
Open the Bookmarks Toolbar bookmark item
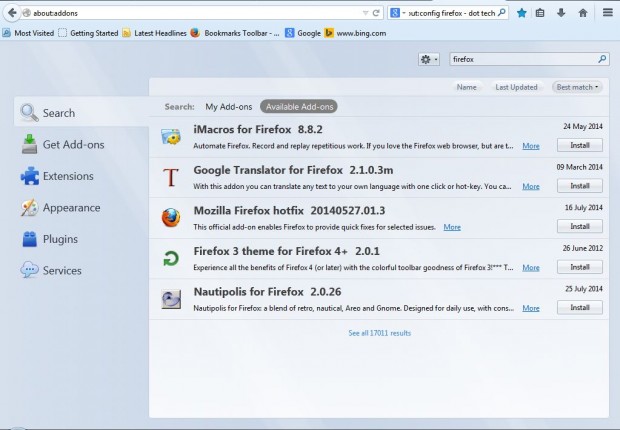coord(235,33)
